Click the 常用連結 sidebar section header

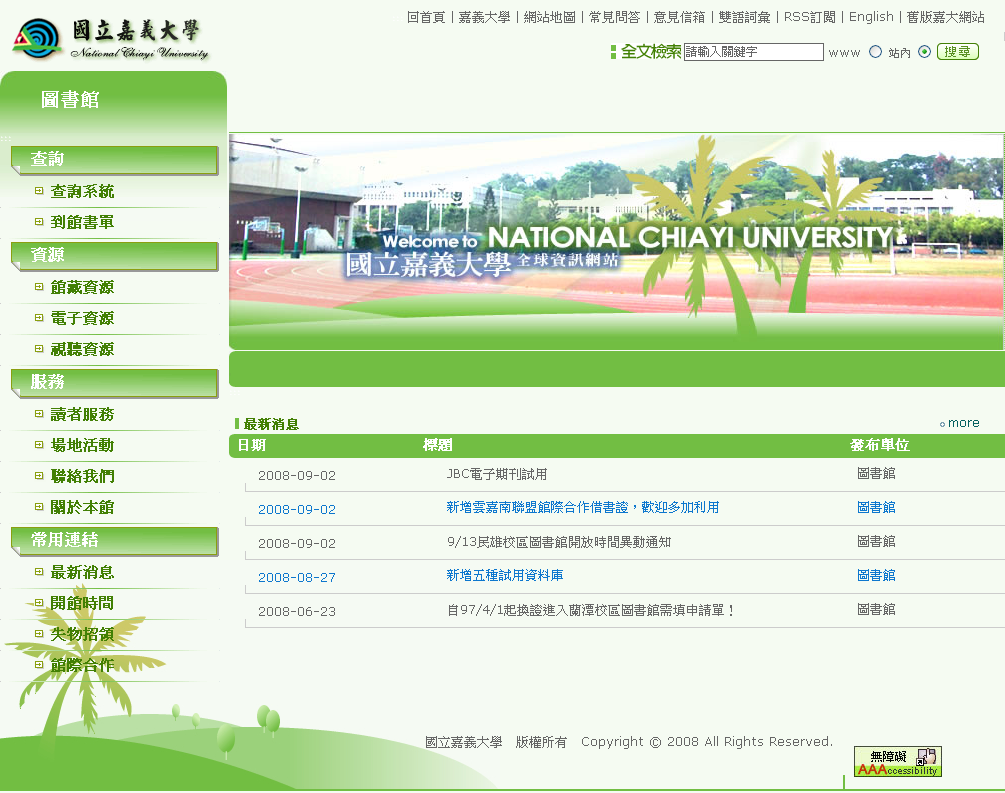coord(115,541)
